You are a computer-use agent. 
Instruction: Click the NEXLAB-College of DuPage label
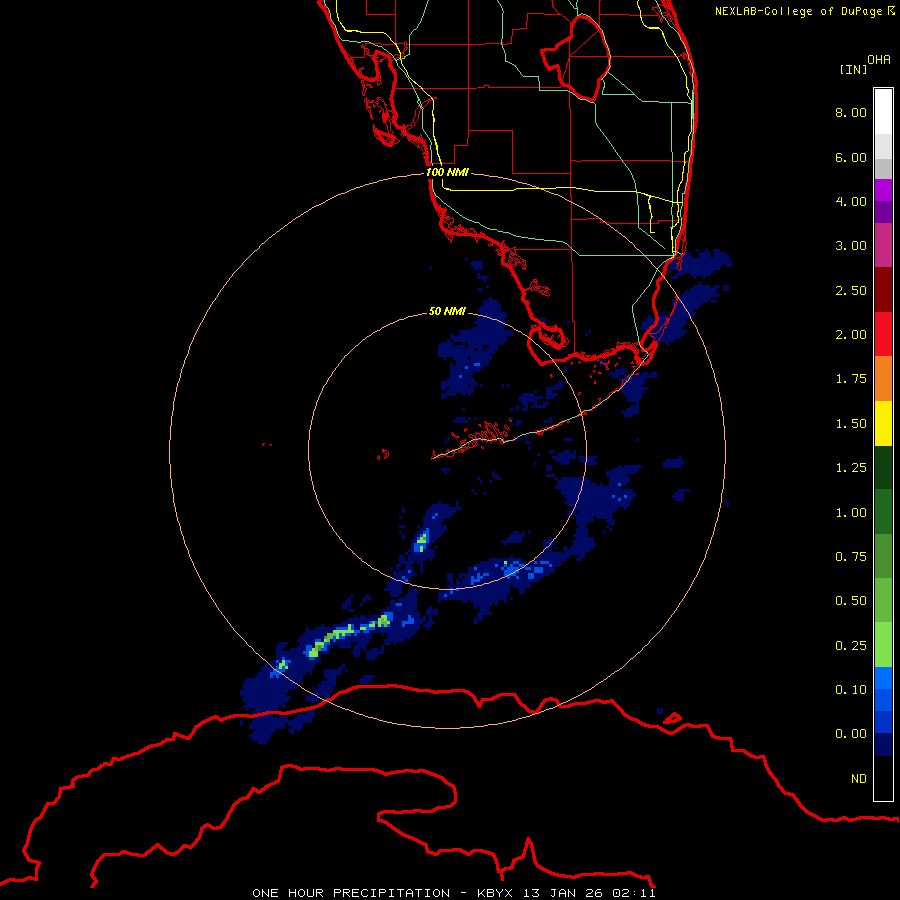pyautogui.click(x=805, y=11)
